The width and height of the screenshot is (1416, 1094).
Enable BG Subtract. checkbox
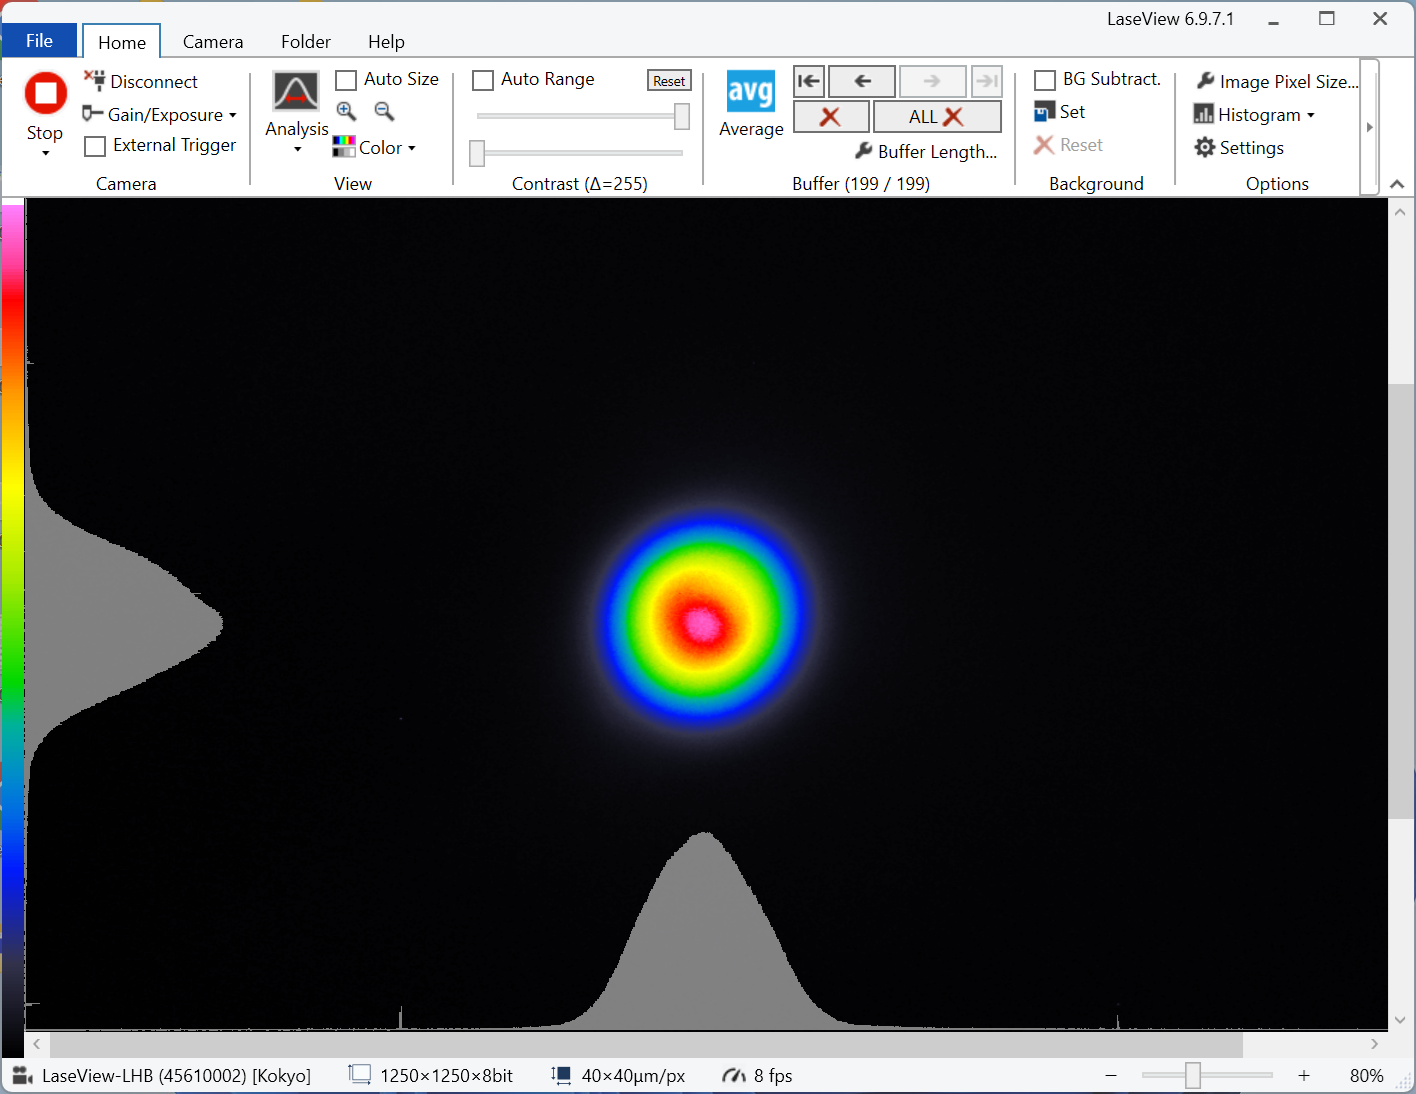1045,80
